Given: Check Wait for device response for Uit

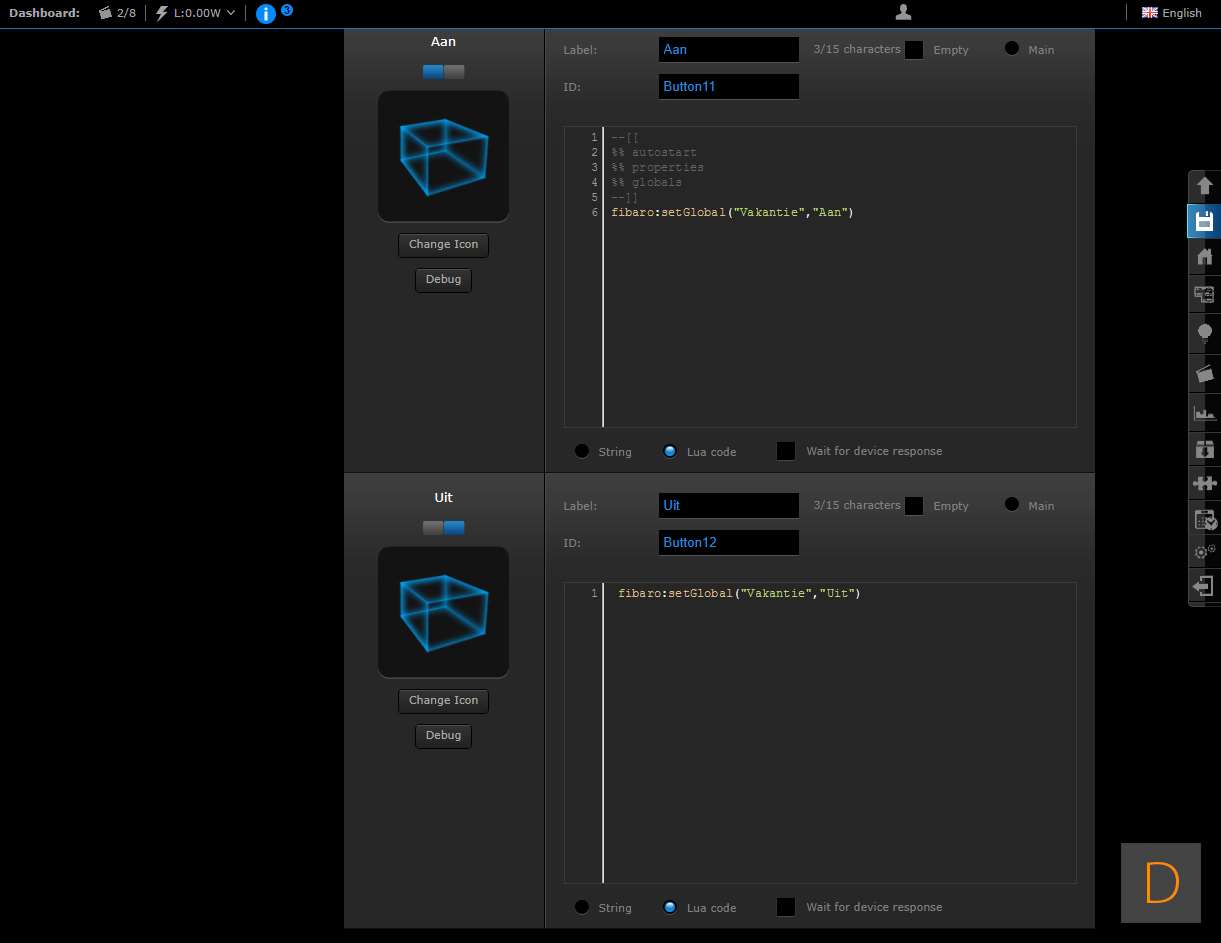Looking at the screenshot, I should click(786, 907).
